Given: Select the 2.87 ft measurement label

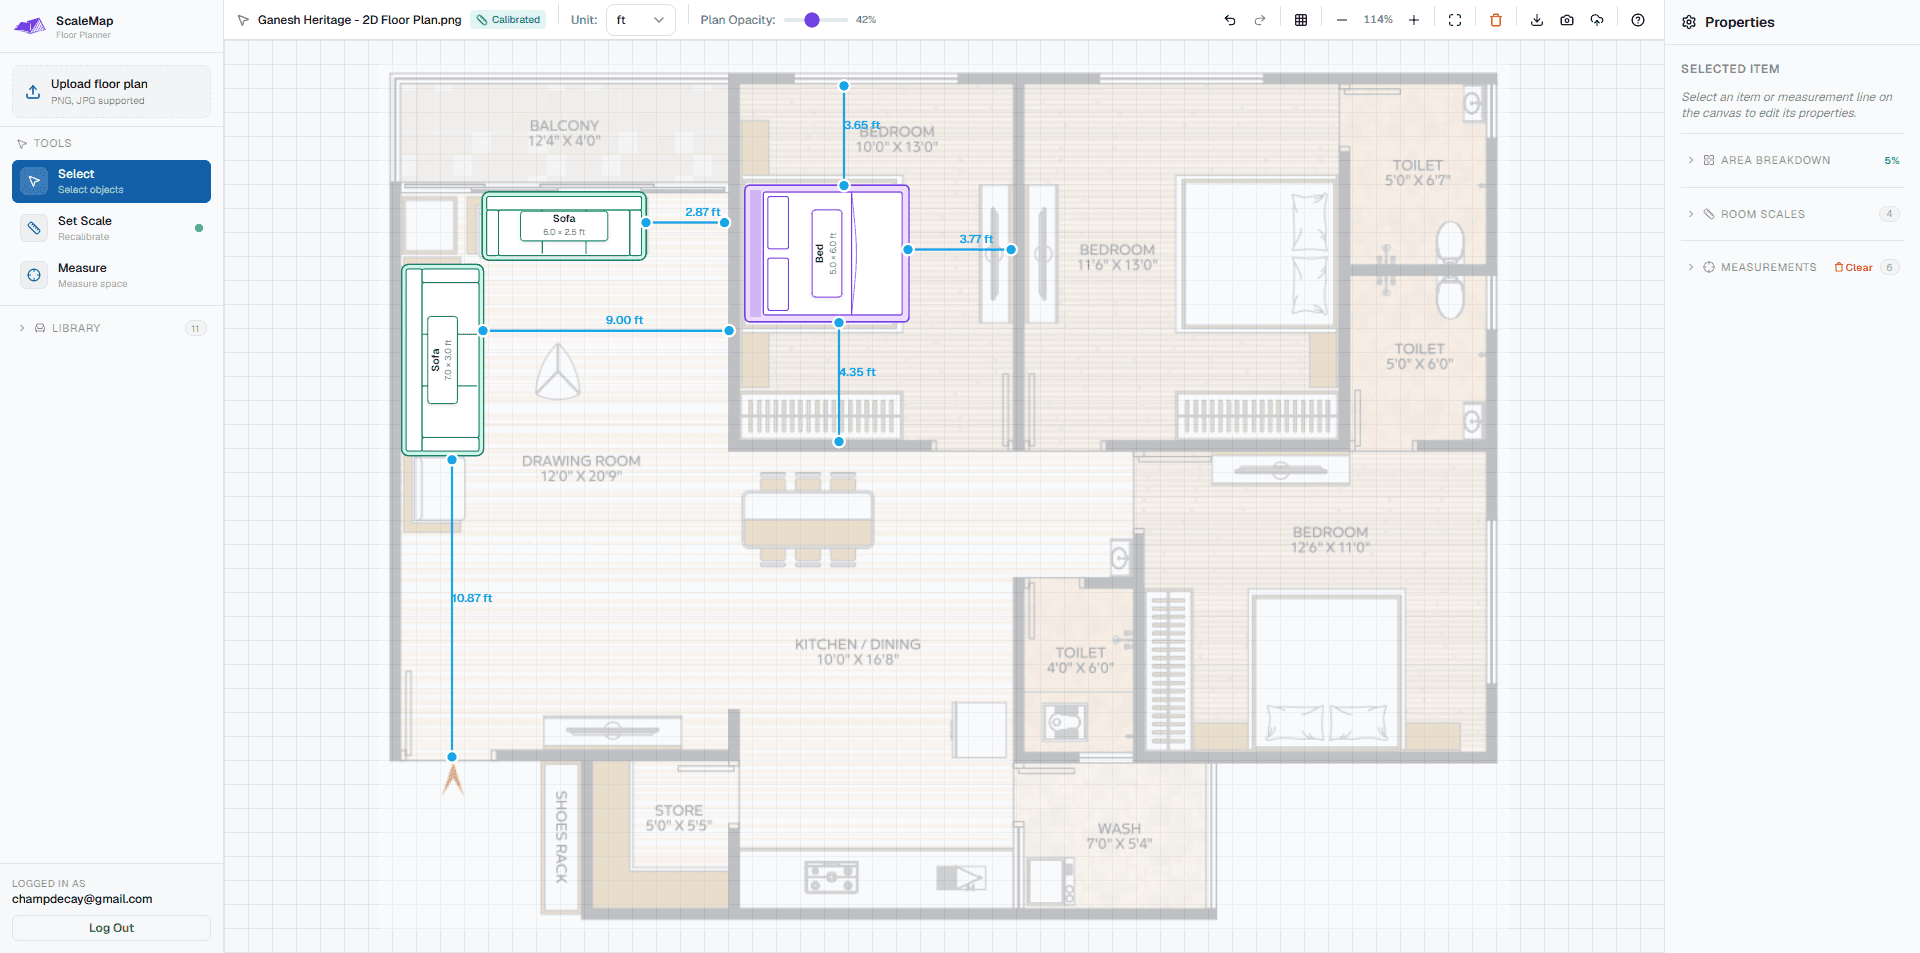Looking at the screenshot, I should pos(702,212).
